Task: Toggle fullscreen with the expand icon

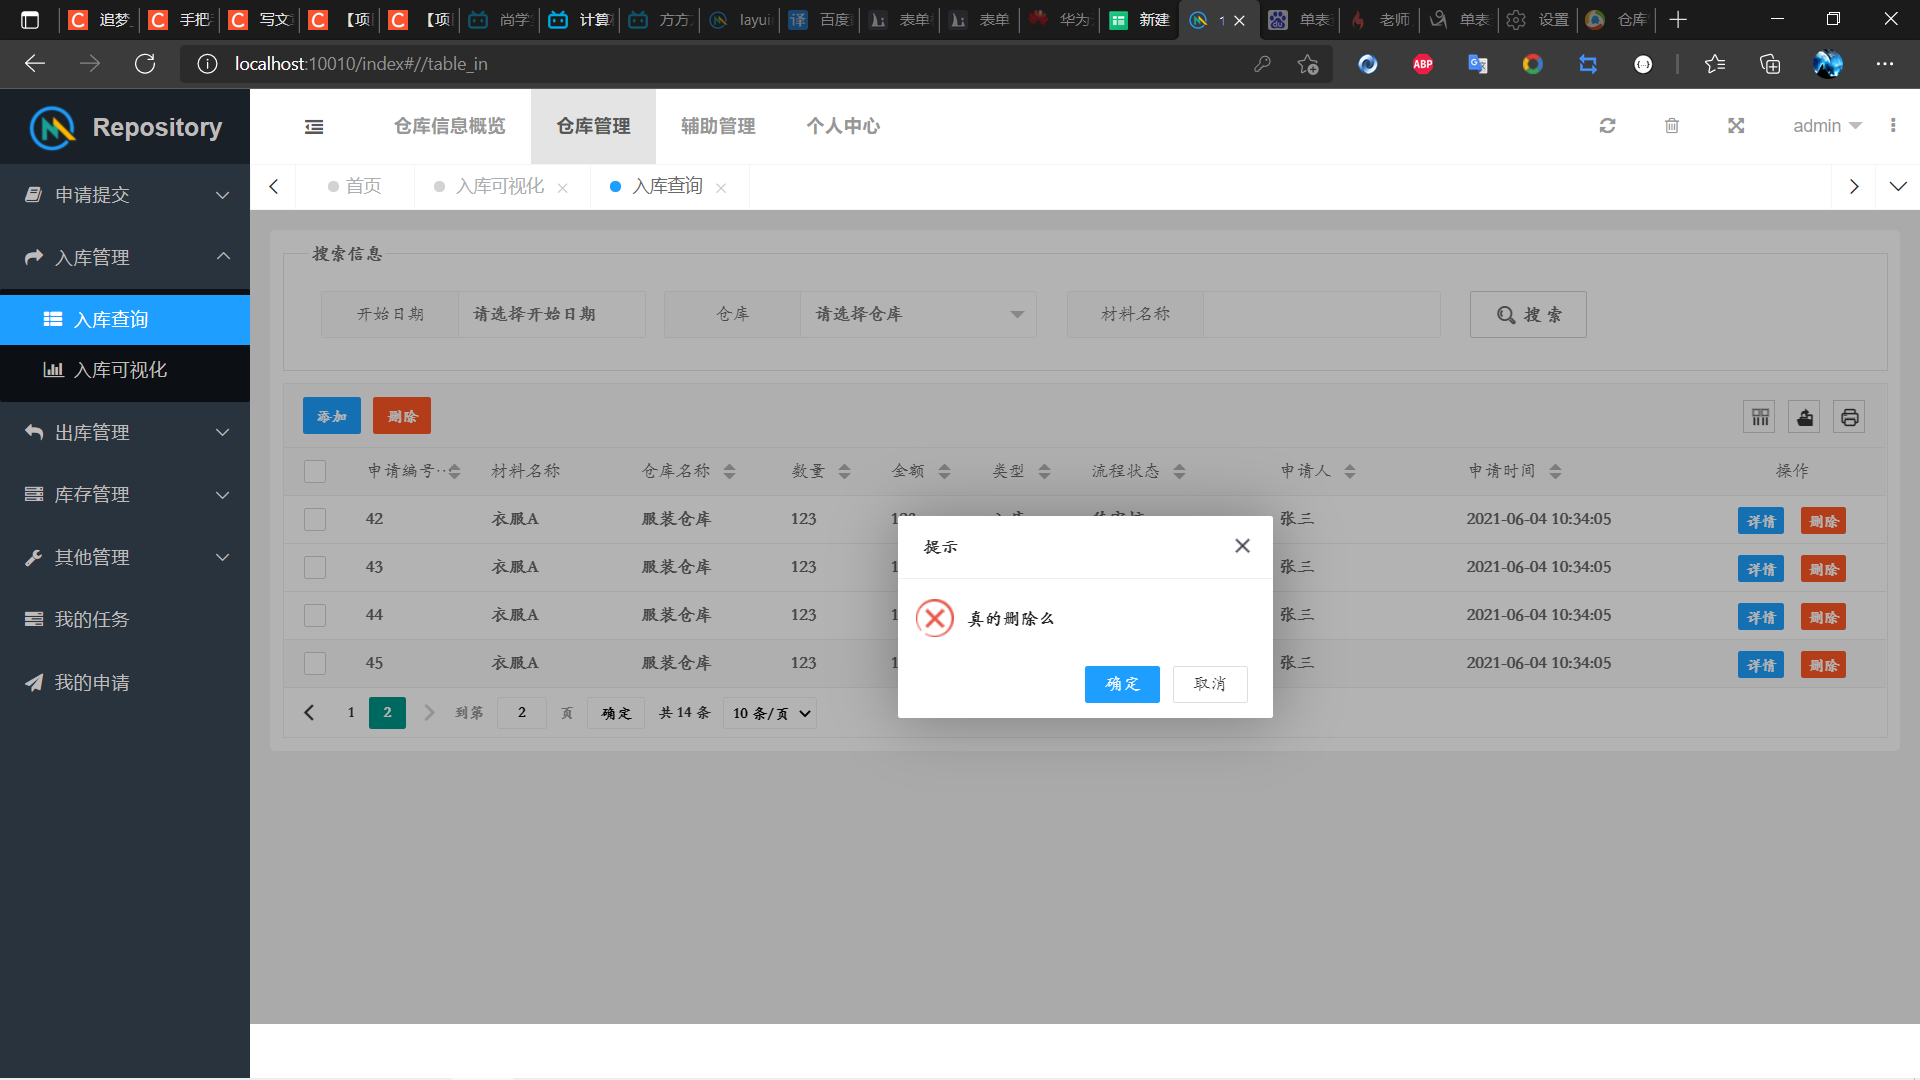Action: [1736, 126]
